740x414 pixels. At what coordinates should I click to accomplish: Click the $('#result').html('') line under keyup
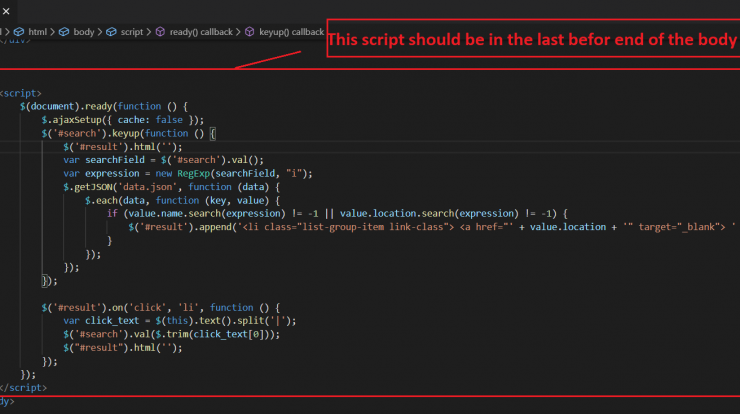(123, 147)
